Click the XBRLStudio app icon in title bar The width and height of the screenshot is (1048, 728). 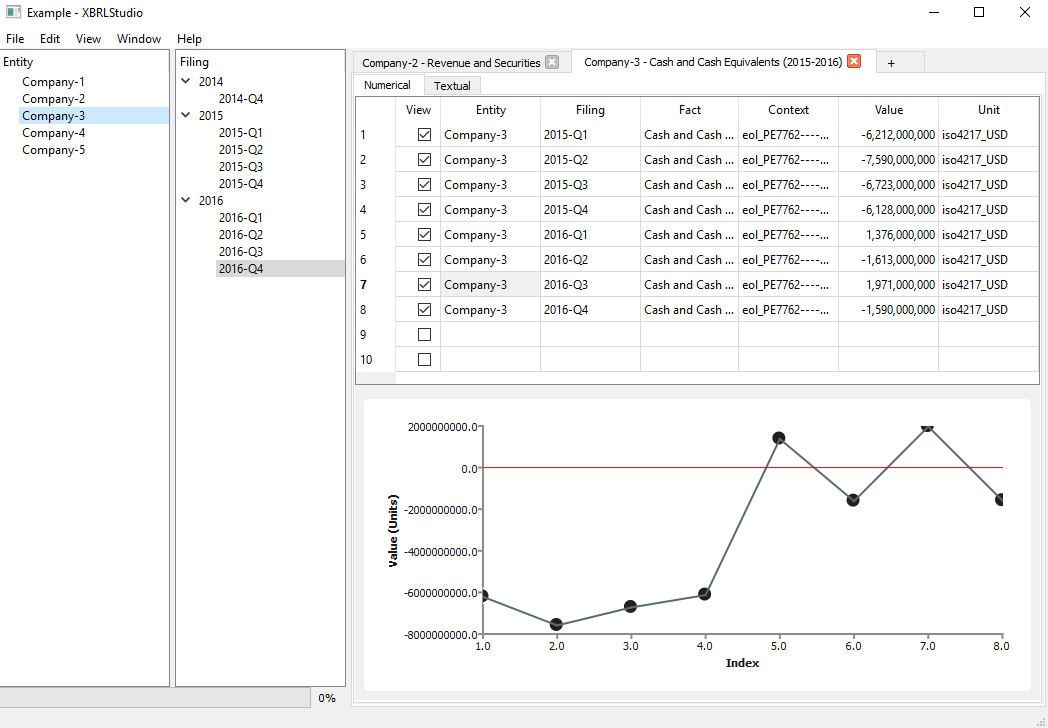(13, 12)
